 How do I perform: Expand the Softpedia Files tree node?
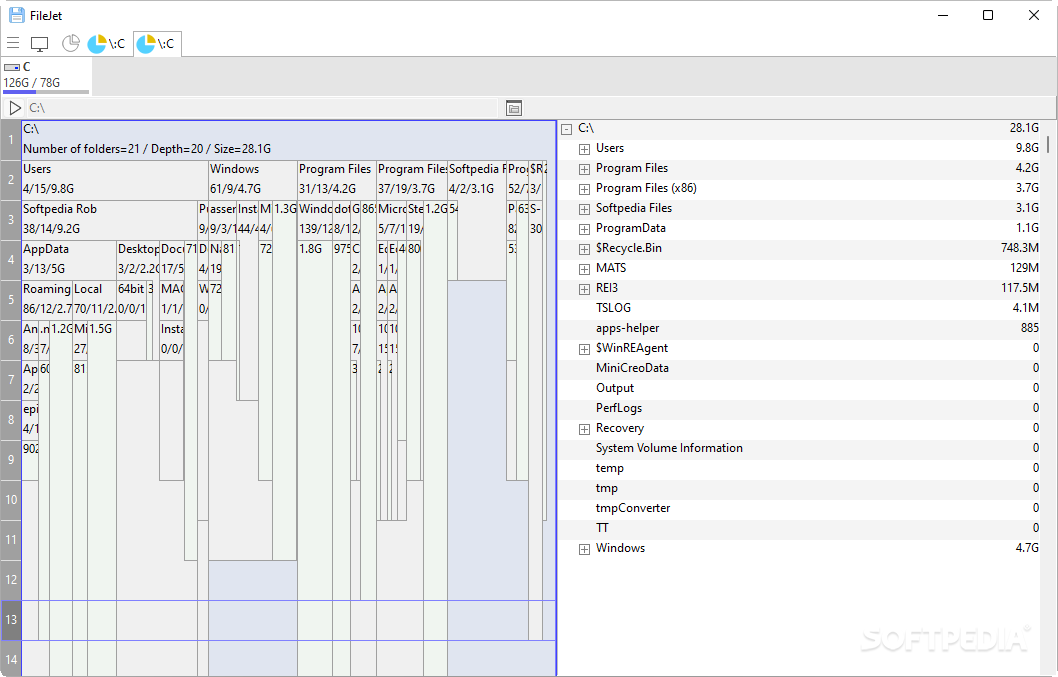click(584, 209)
